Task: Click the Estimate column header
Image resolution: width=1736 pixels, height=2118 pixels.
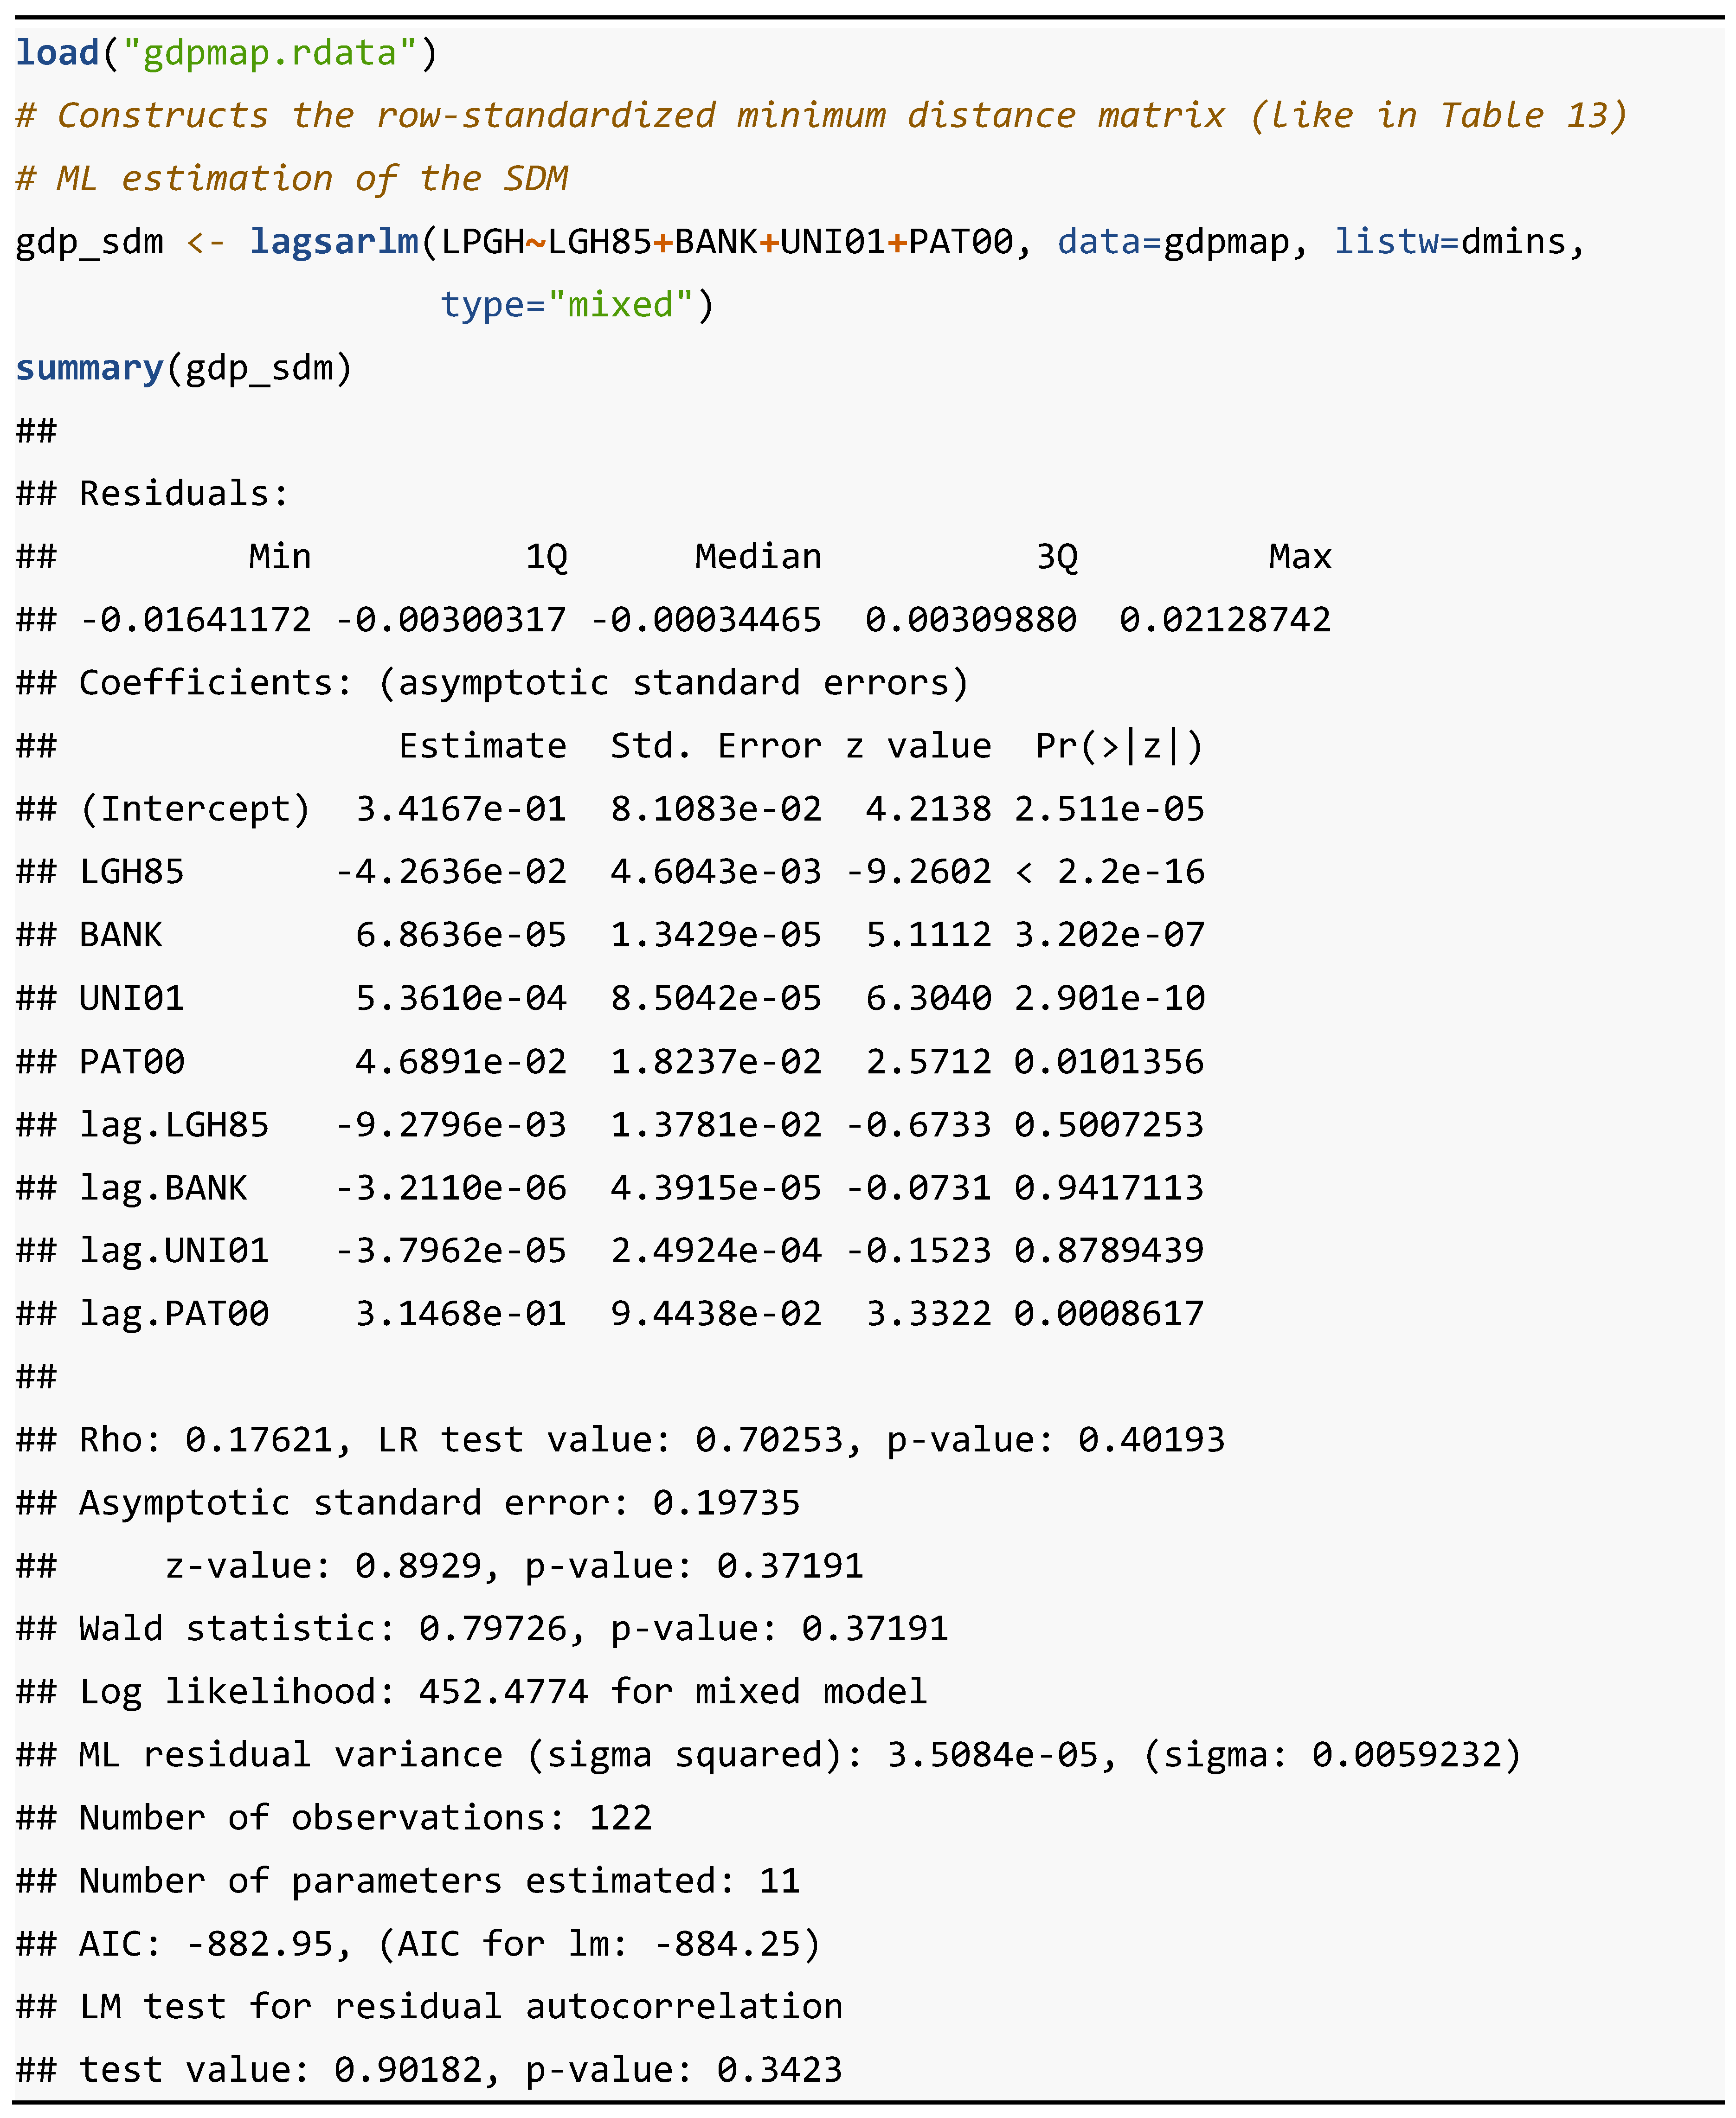Action: click(x=482, y=746)
